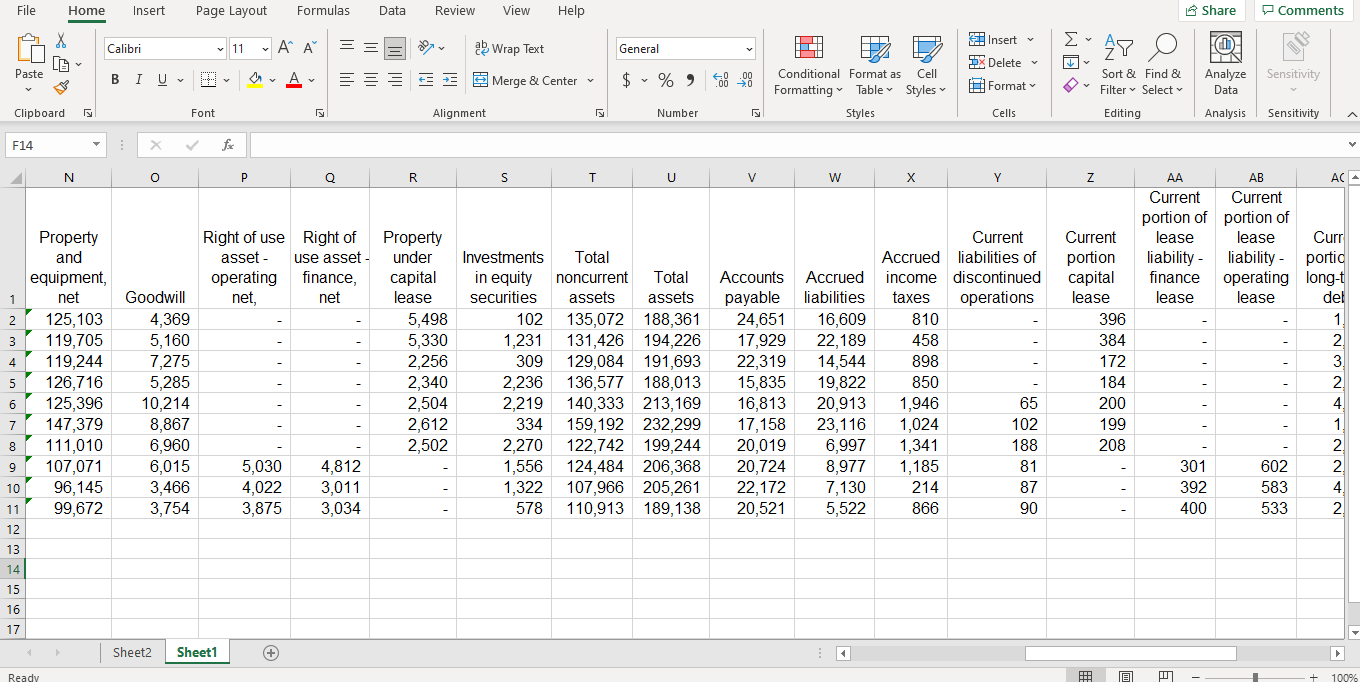Click the Share button
Image resolution: width=1360 pixels, height=682 pixels.
click(x=1212, y=10)
